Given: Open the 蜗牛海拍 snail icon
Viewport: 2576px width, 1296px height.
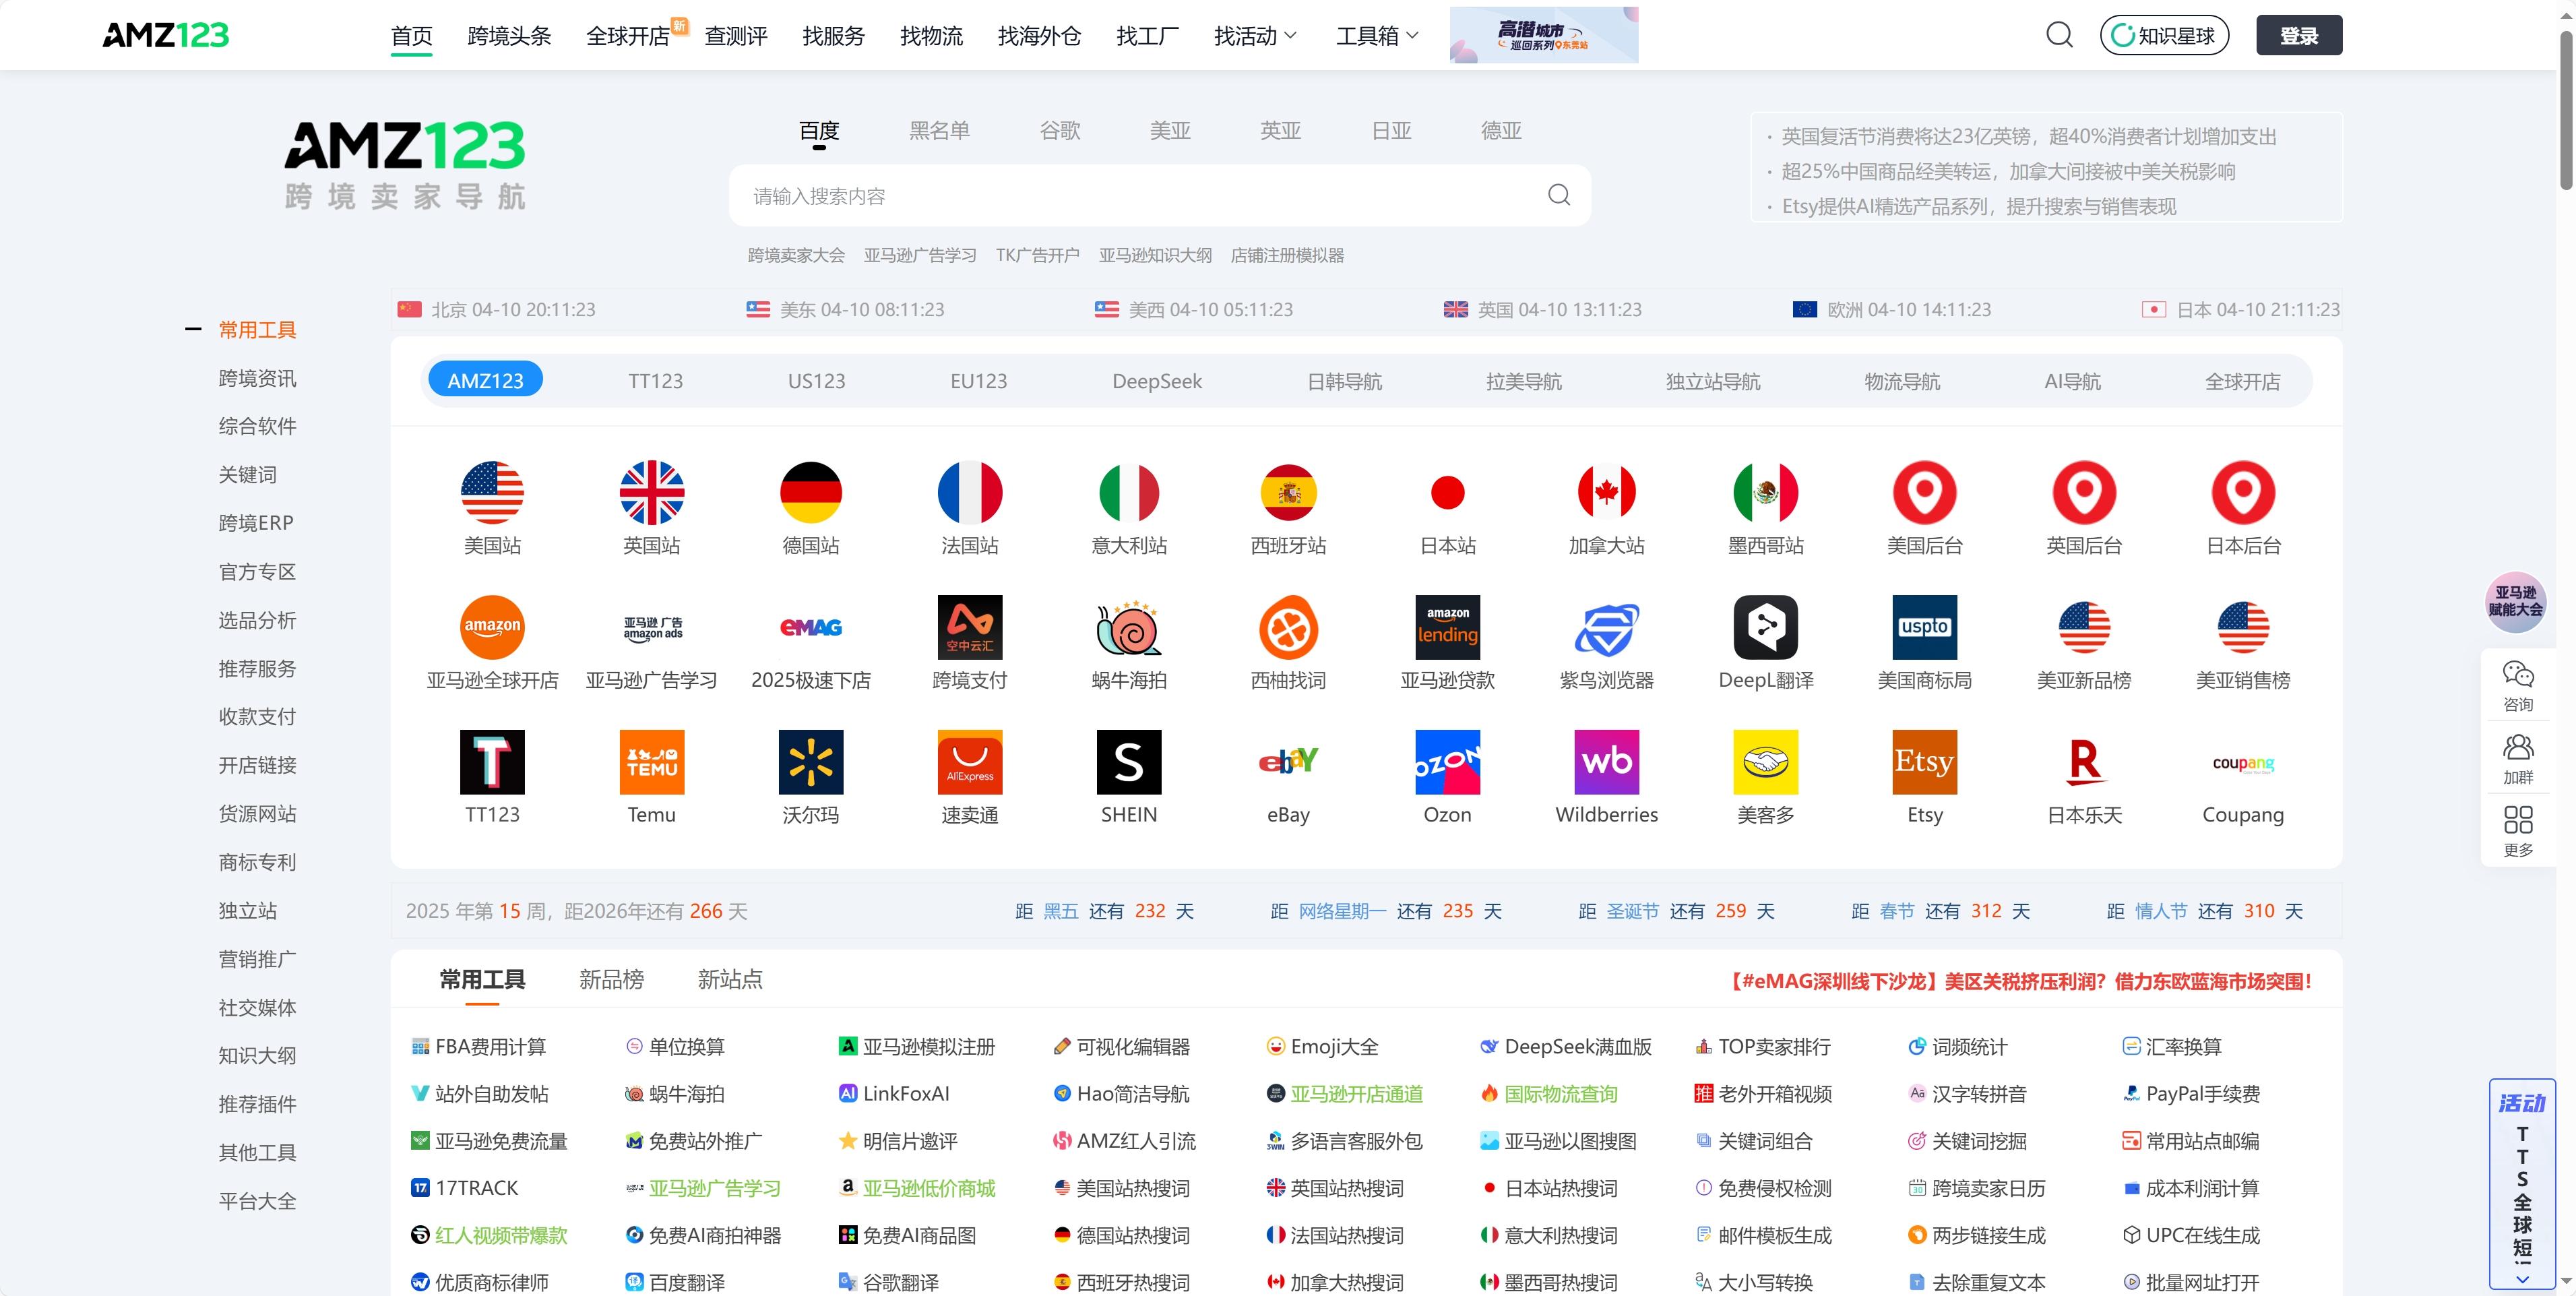Looking at the screenshot, I should click(1129, 627).
